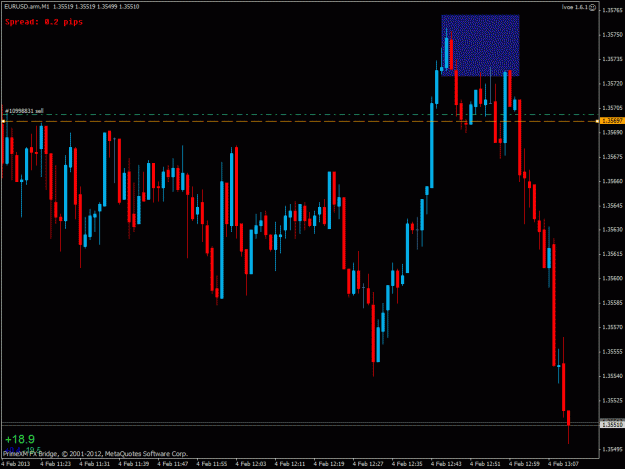The width and height of the screenshot is (625, 469).
Task: Click the 1.35690 price scale label
Action: 613,132
